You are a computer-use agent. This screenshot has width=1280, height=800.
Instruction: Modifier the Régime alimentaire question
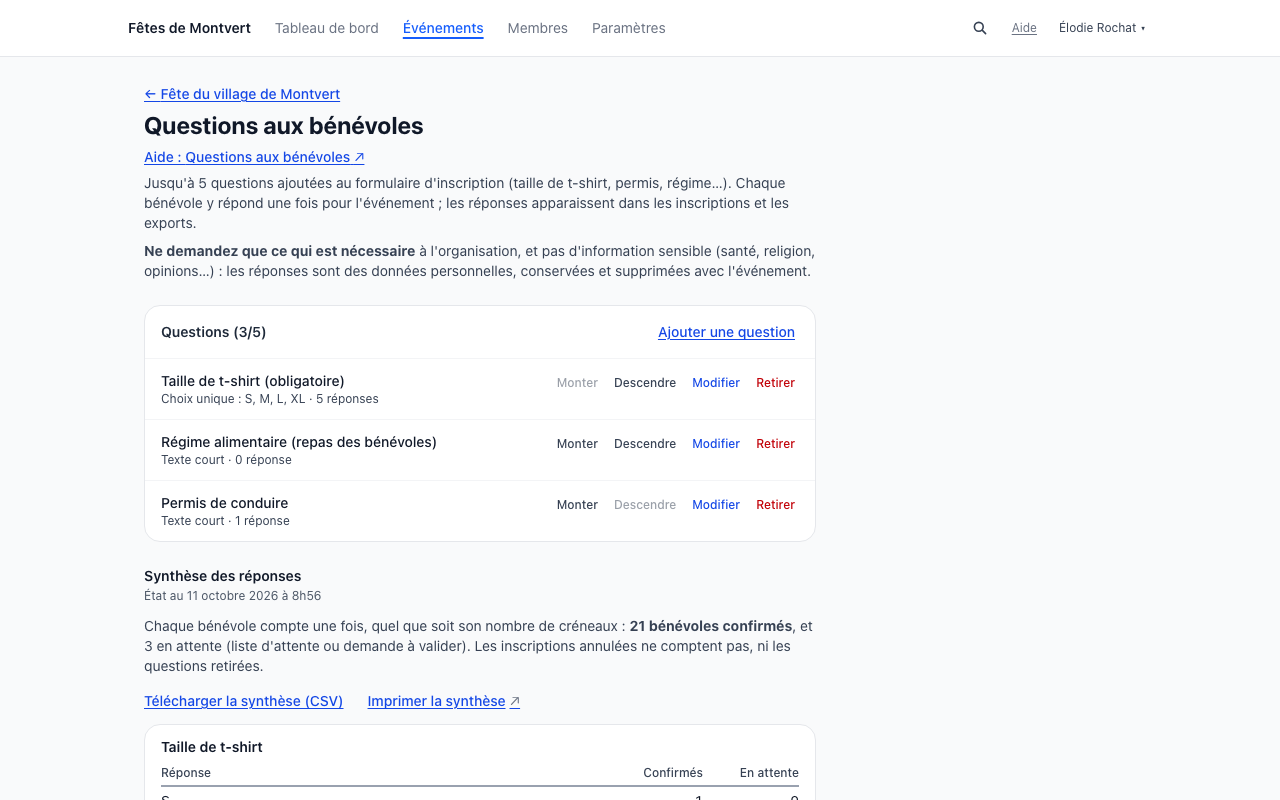pos(716,444)
